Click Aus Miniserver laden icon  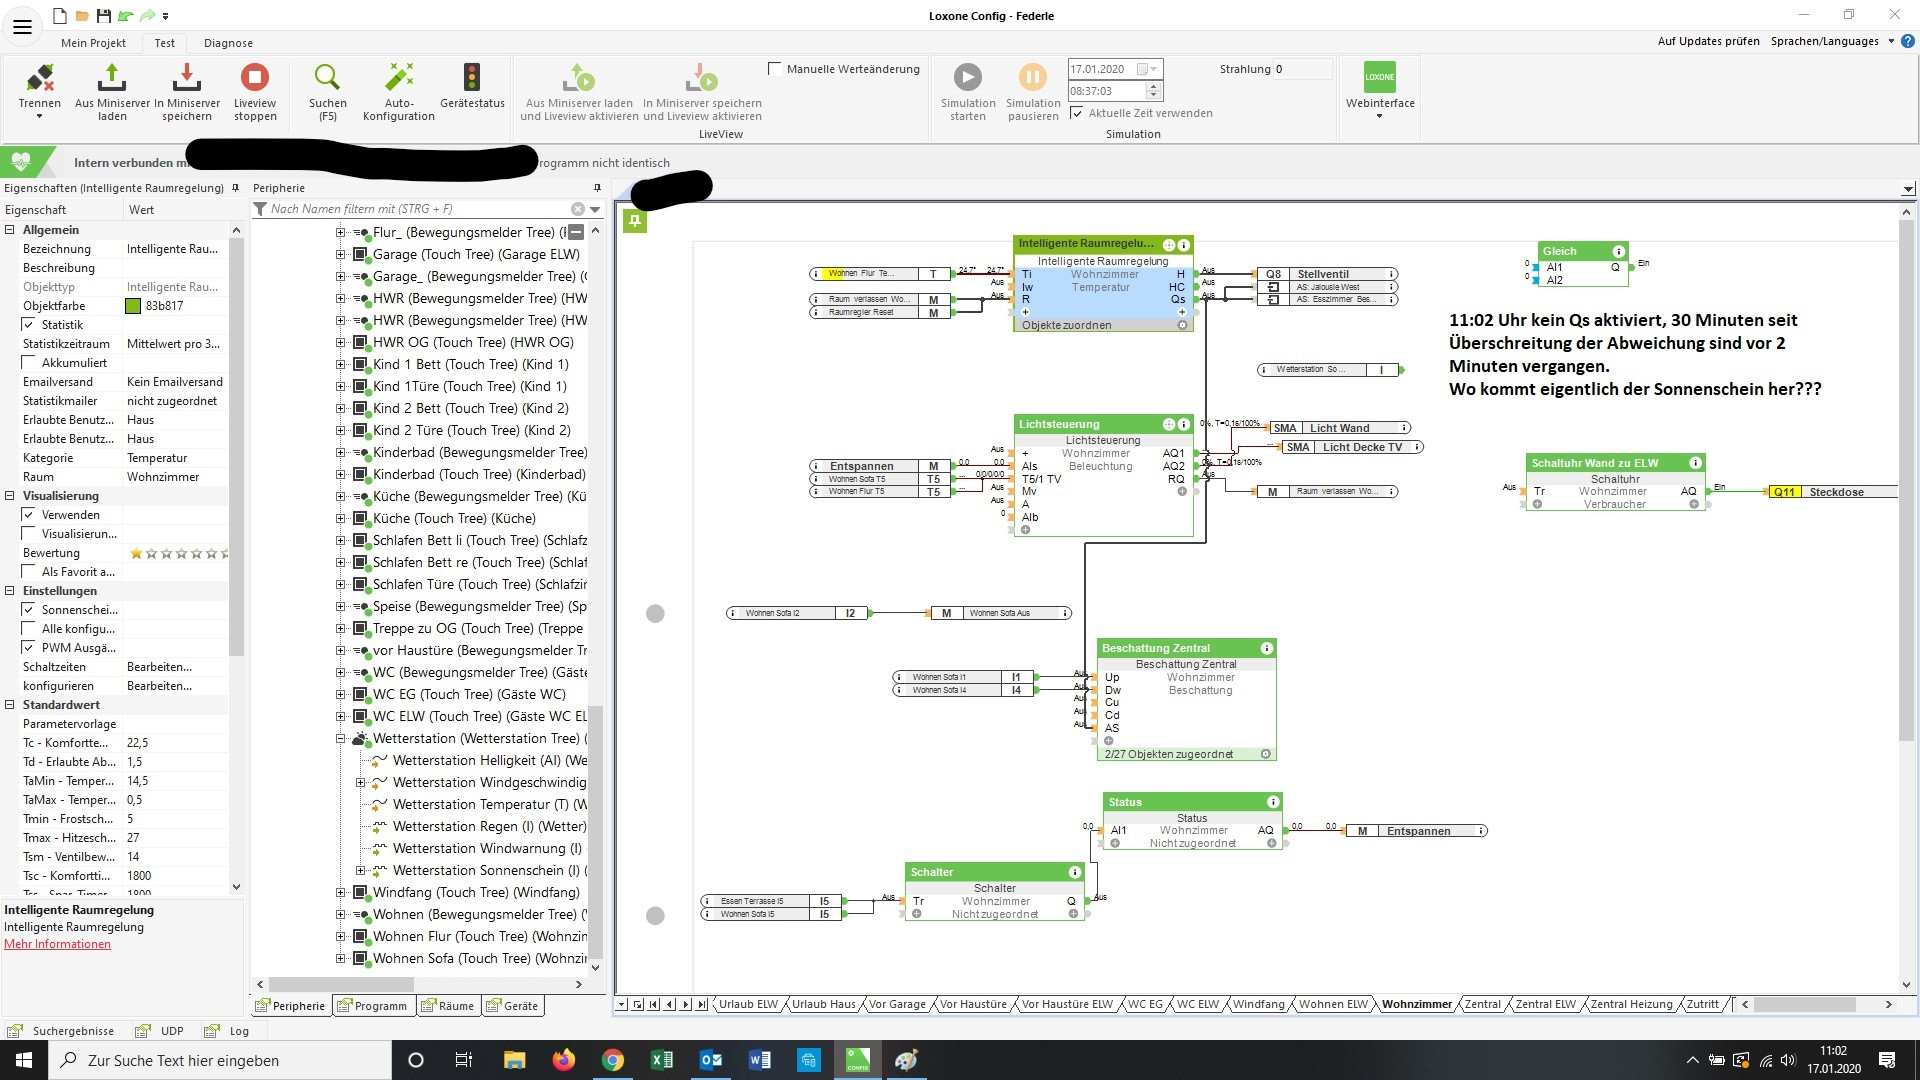click(112, 78)
